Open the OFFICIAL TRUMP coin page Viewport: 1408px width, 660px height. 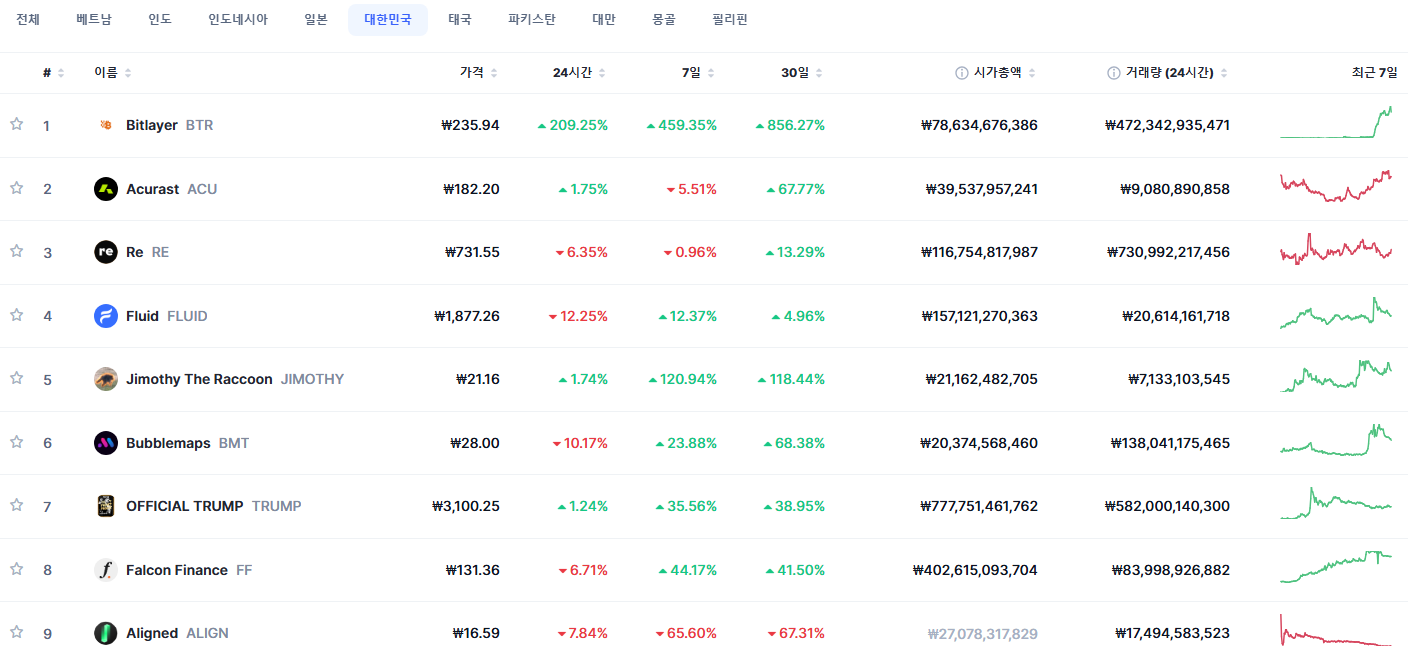(214, 506)
